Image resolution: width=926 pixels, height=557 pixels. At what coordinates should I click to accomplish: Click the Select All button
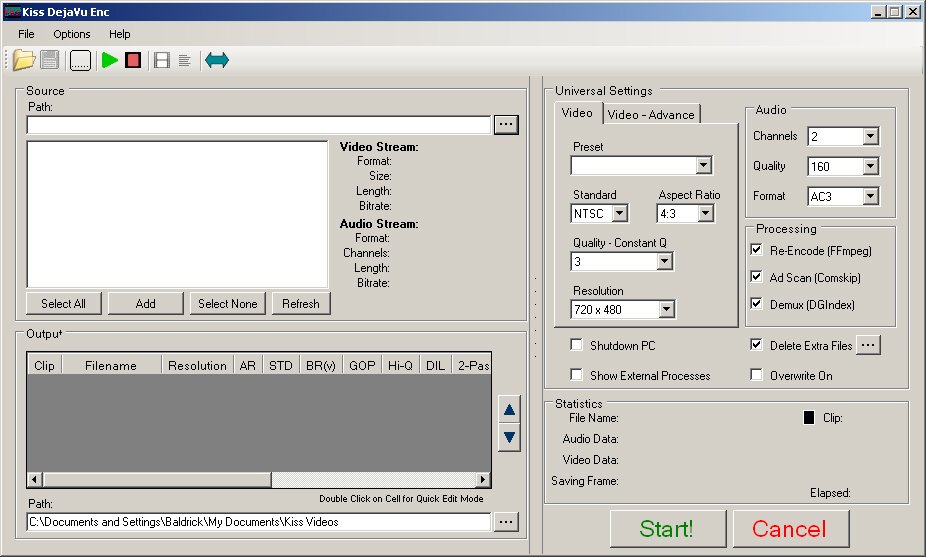[x=64, y=304]
